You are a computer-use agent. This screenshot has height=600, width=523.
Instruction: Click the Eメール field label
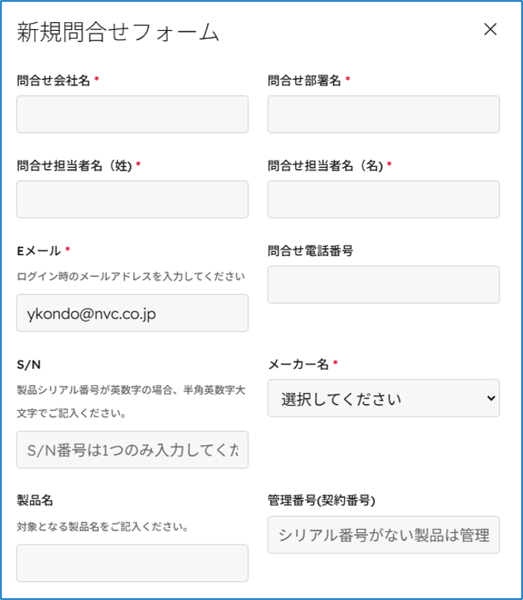pyautogui.click(x=39, y=251)
